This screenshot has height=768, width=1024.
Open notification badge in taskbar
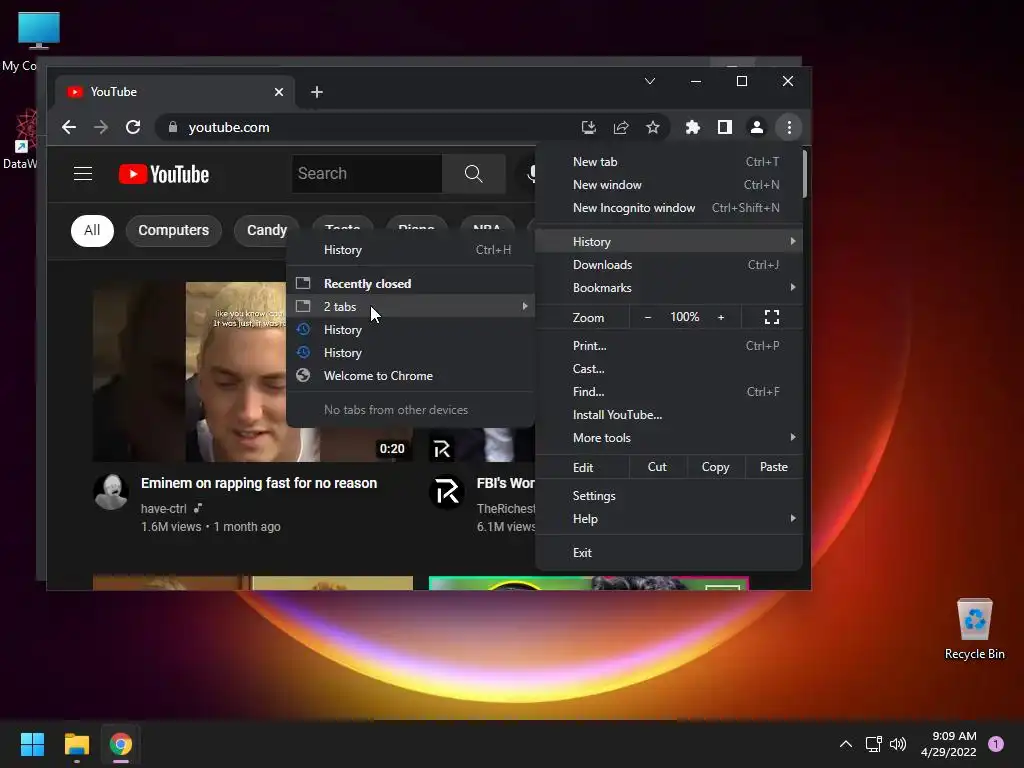click(996, 744)
